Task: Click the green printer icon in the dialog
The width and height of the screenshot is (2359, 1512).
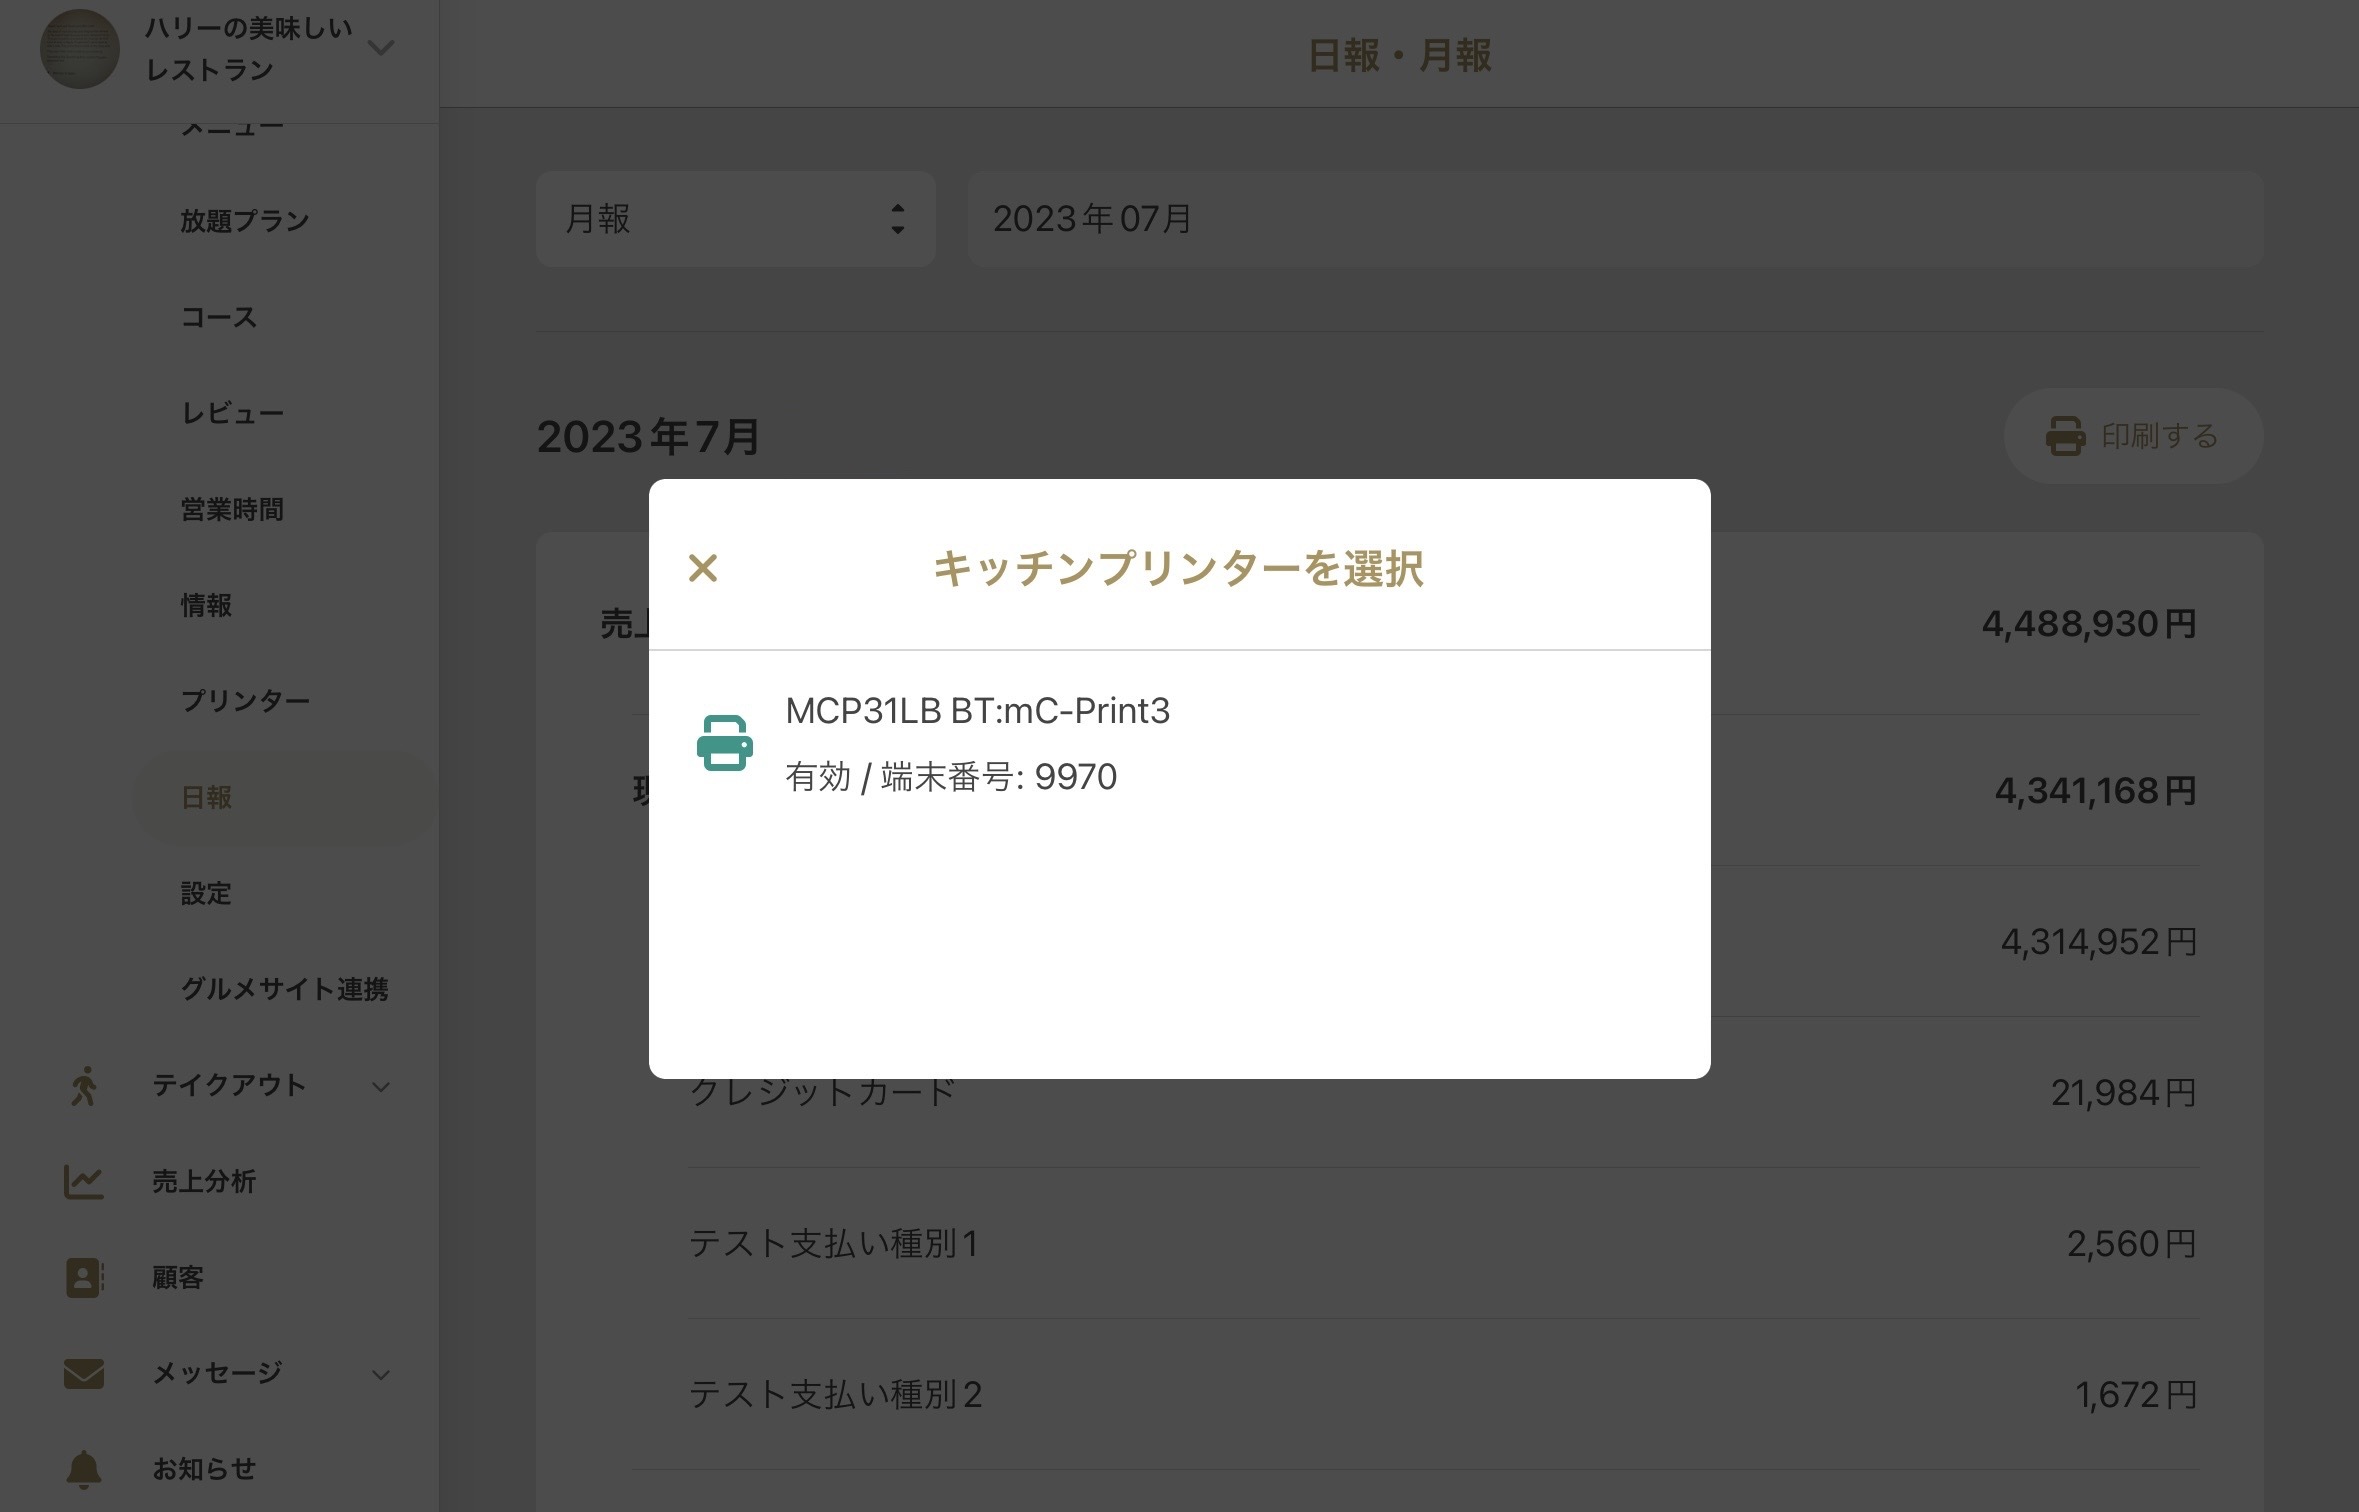Action: pos(725,743)
